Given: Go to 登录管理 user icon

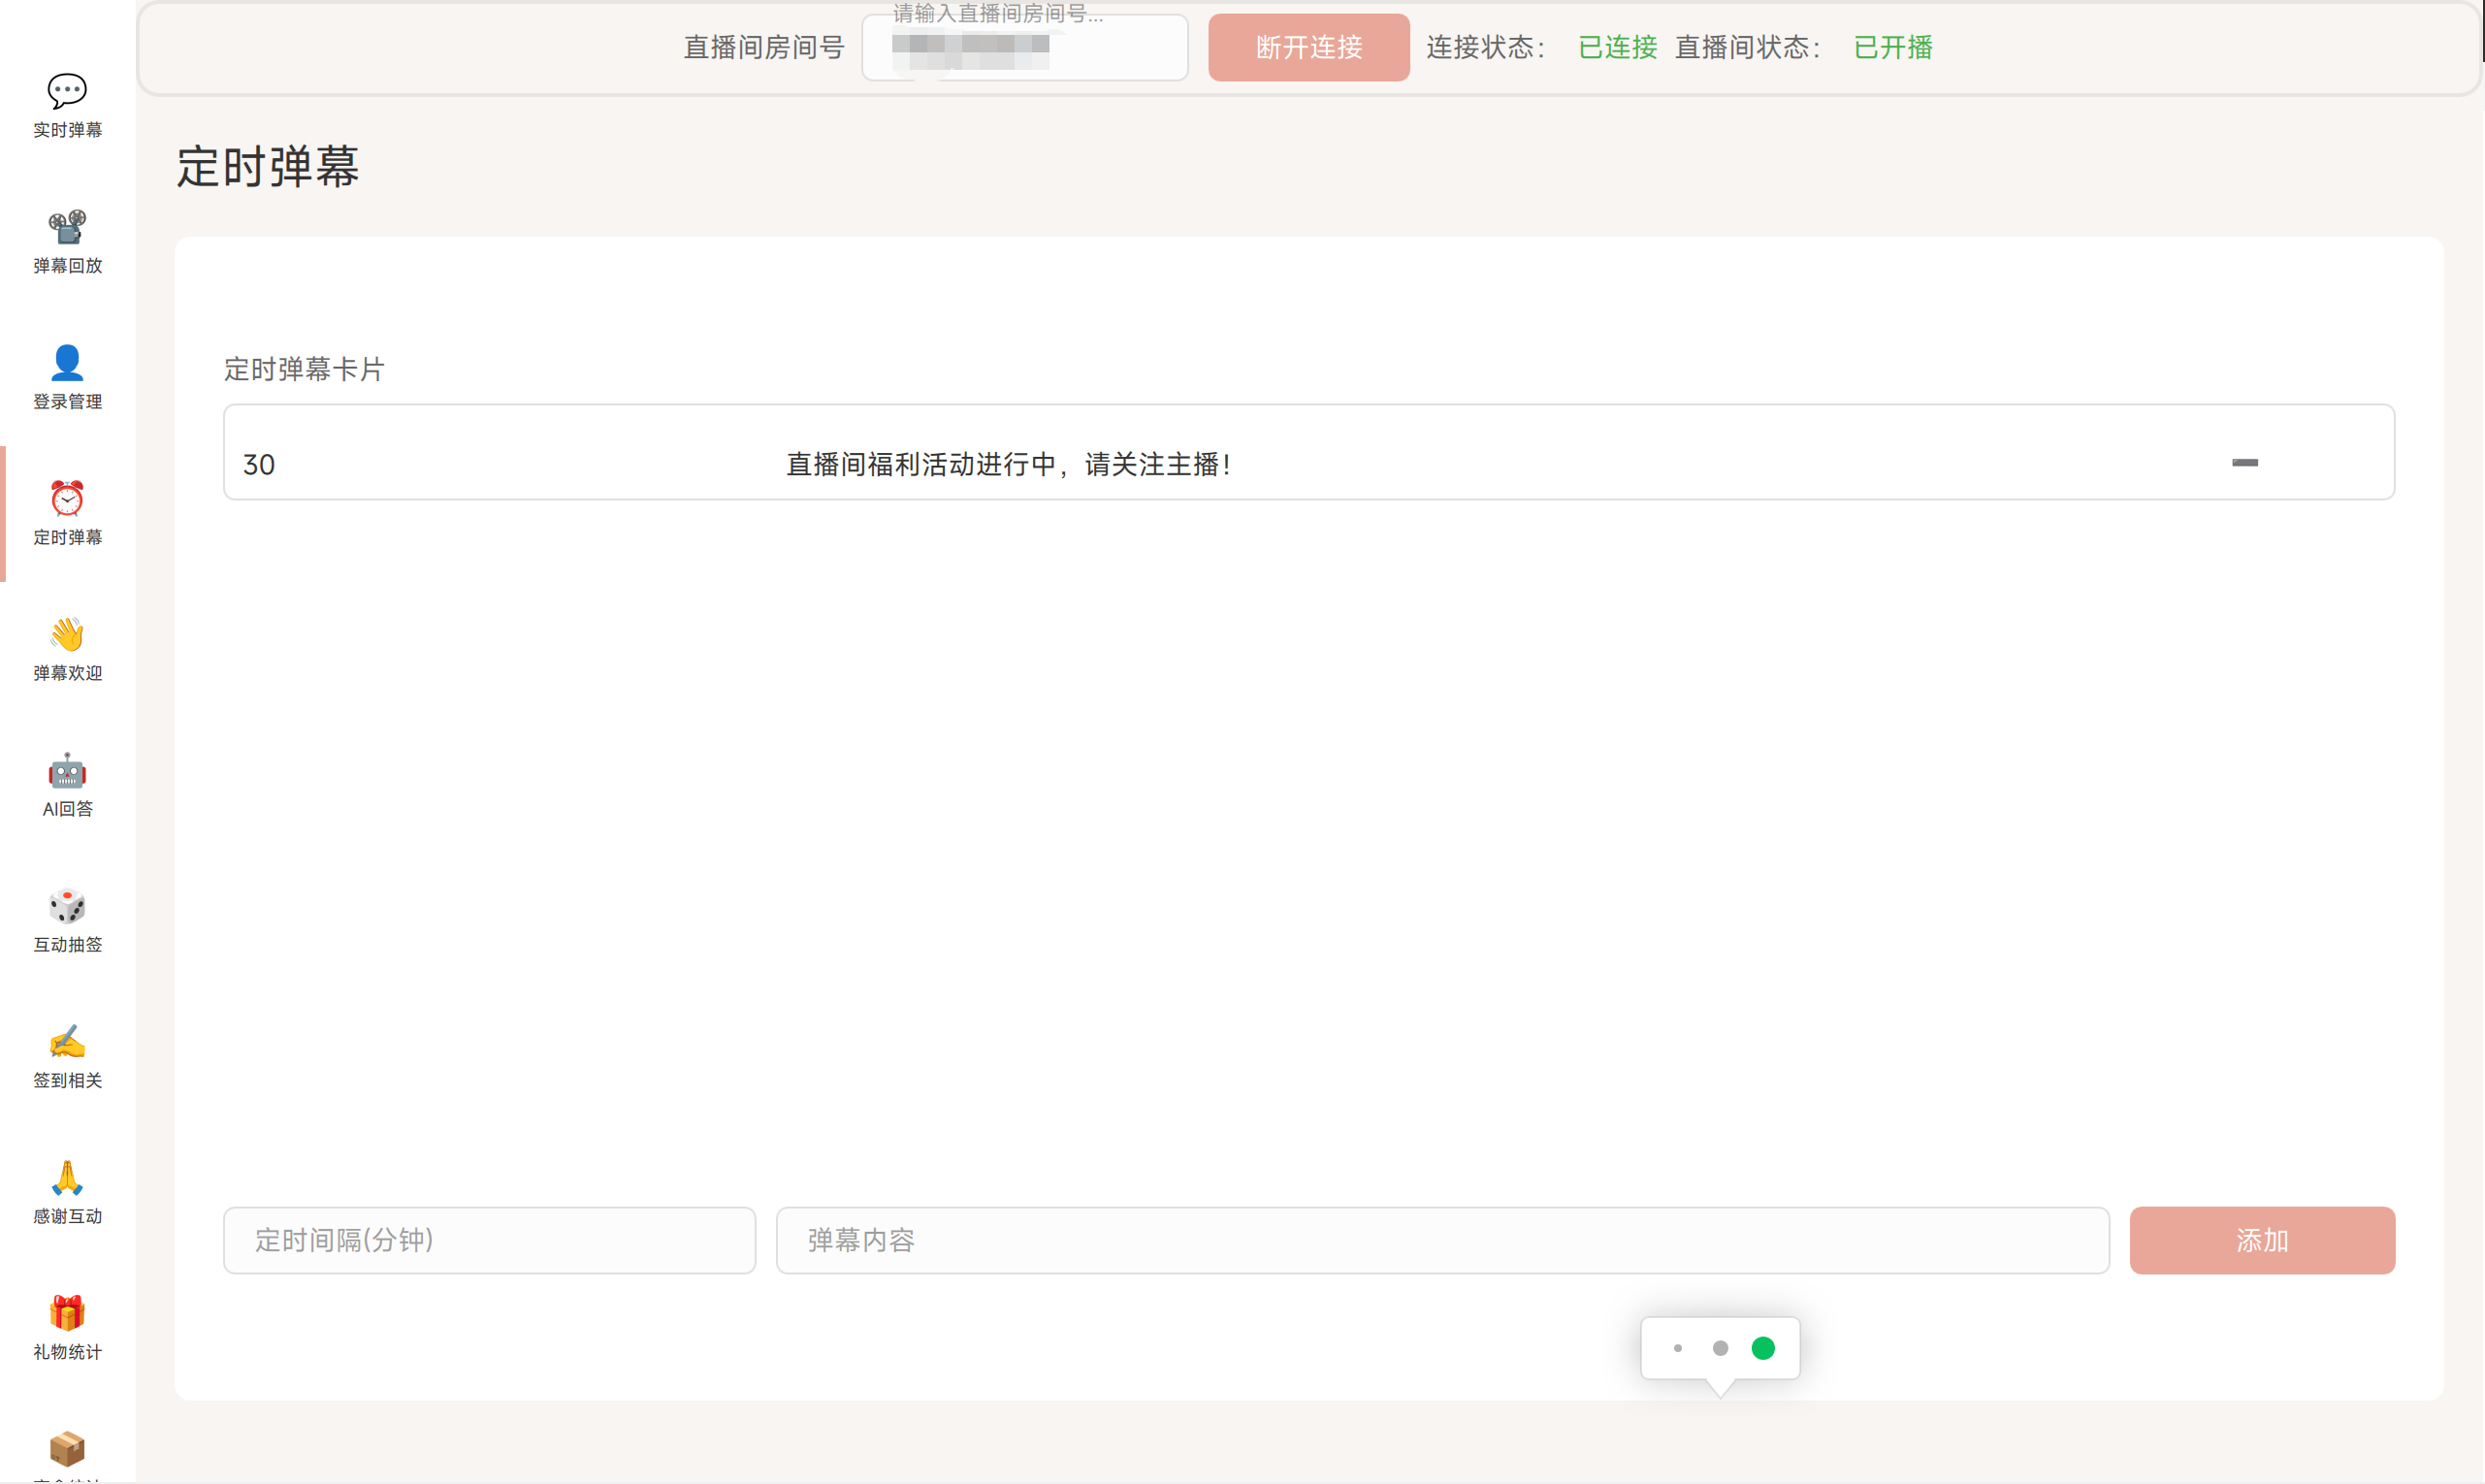Looking at the screenshot, I should 67,363.
